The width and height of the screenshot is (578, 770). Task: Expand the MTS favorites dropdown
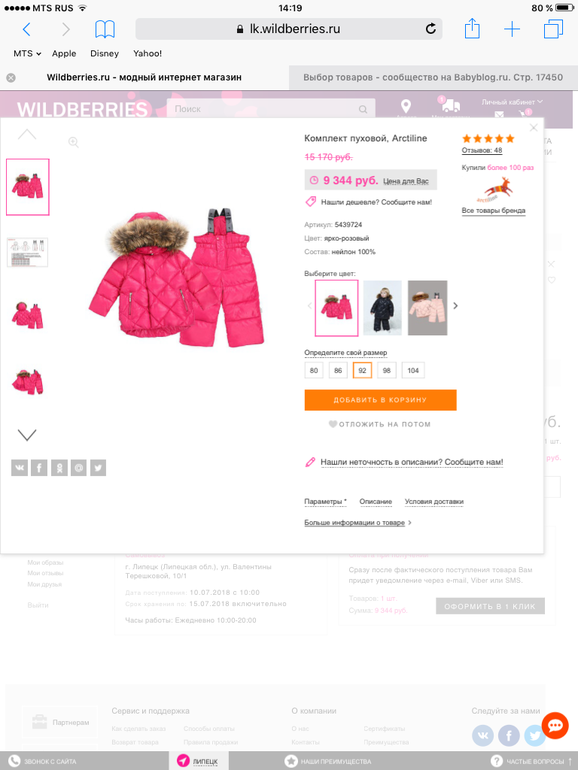27,54
